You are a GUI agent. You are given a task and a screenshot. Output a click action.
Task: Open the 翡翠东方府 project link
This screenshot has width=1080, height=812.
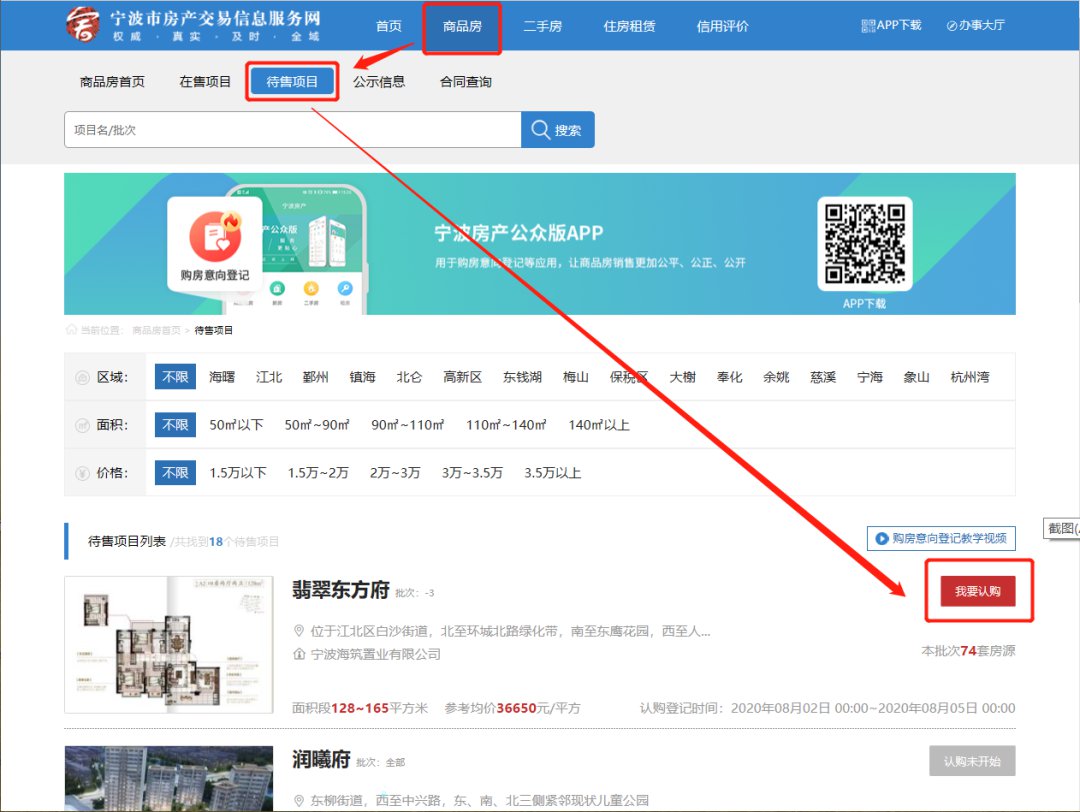[340, 590]
